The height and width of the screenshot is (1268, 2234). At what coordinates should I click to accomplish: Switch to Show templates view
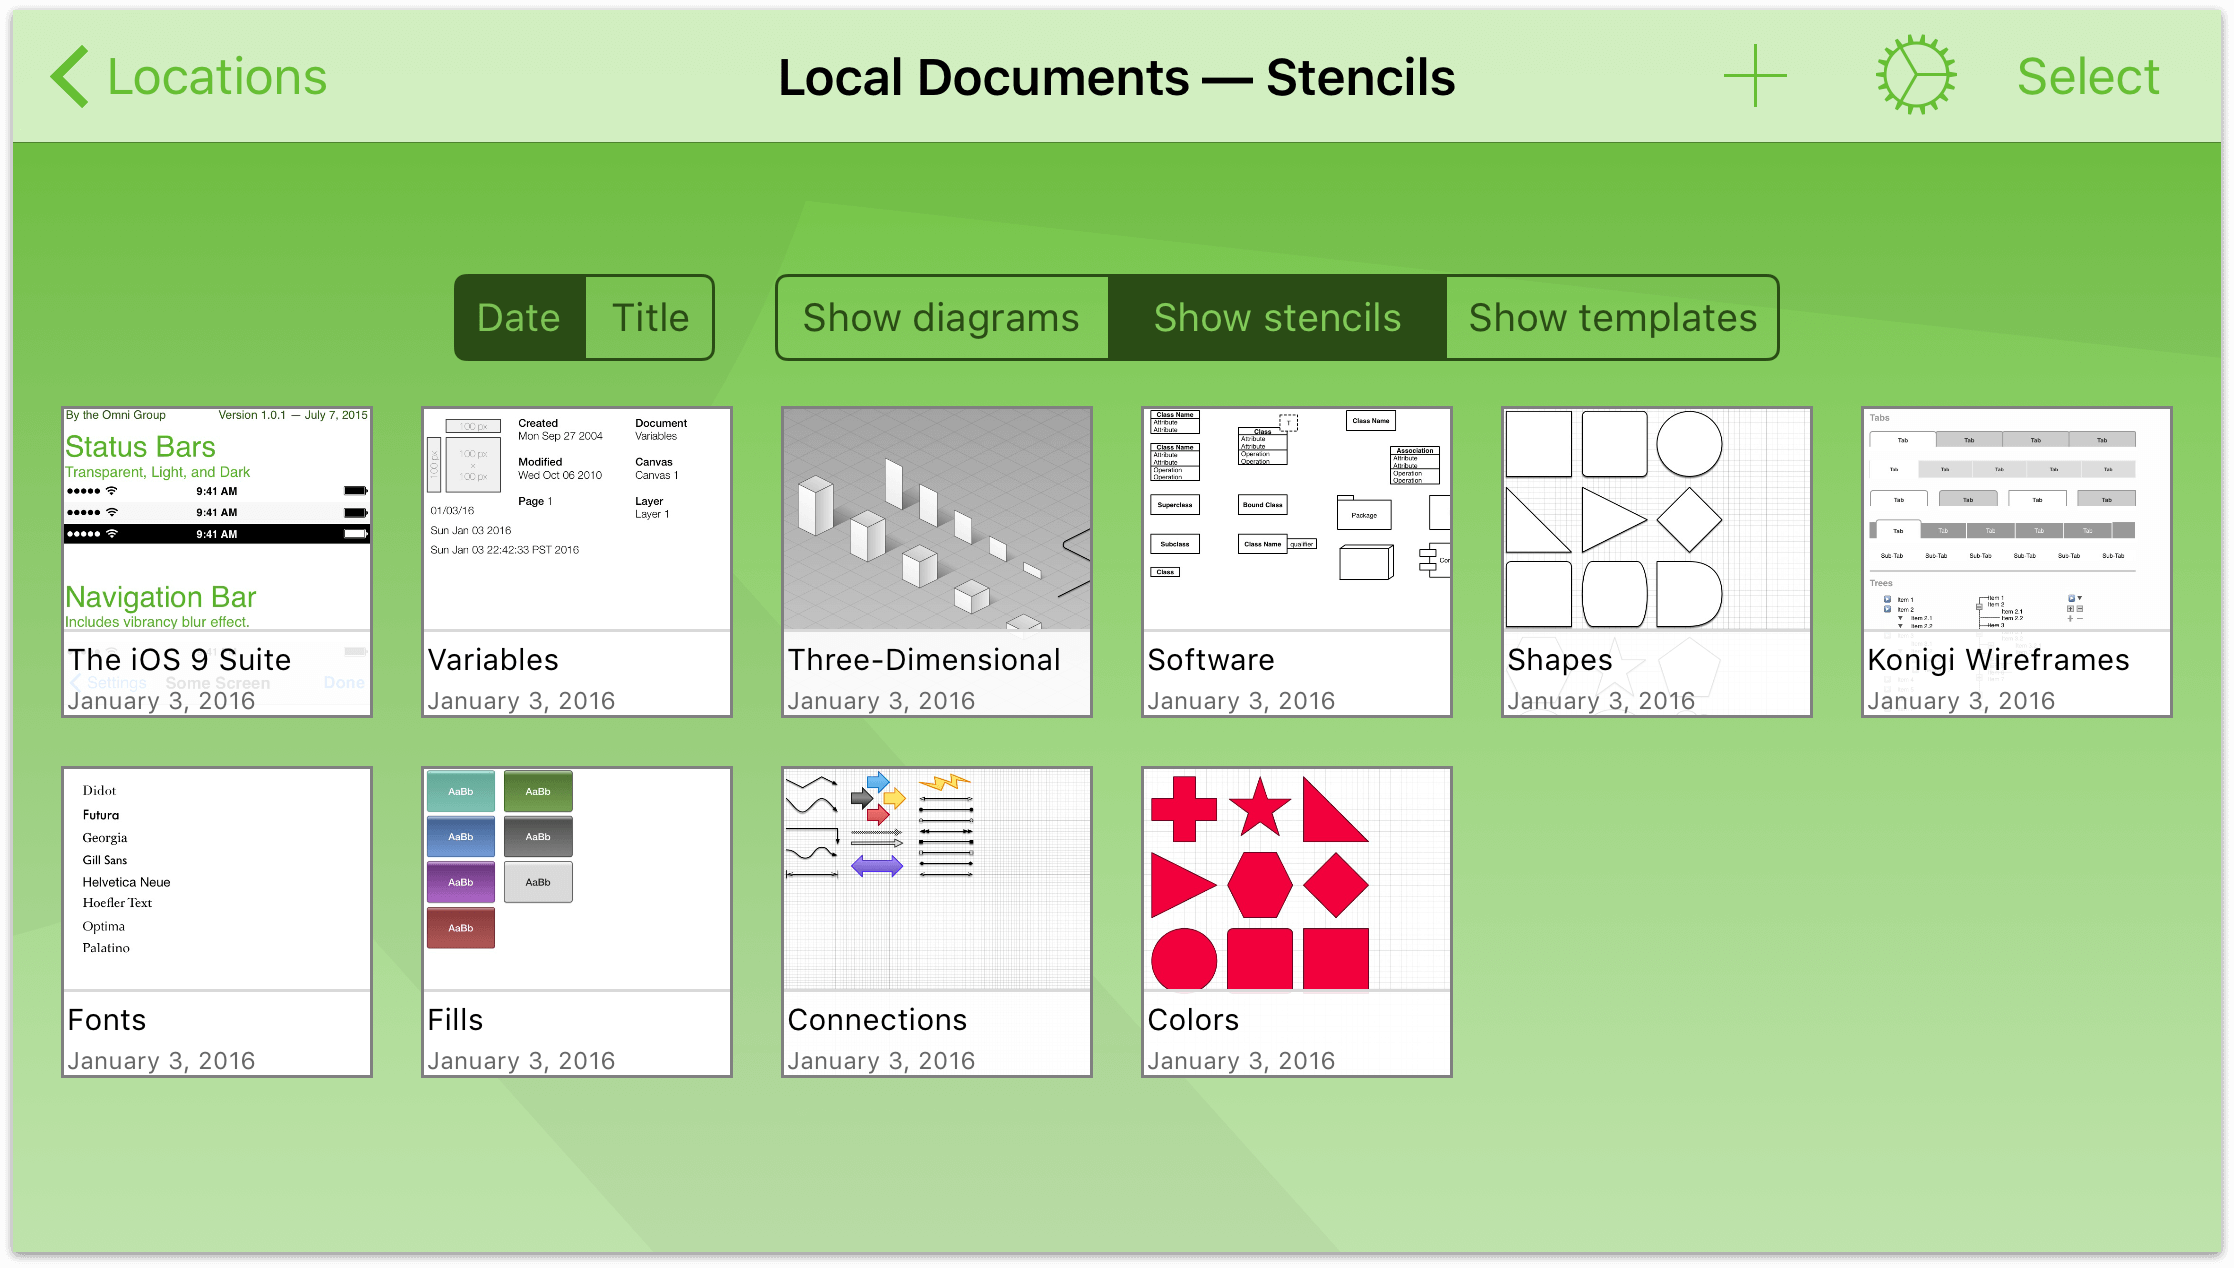1613,318
